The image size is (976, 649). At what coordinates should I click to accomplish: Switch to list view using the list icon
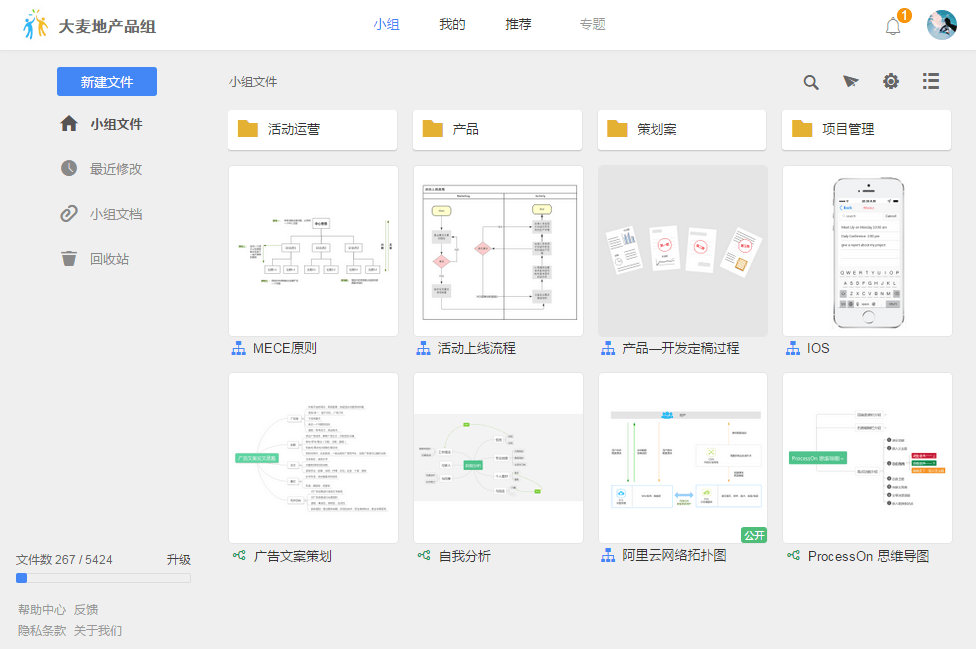[931, 82]
